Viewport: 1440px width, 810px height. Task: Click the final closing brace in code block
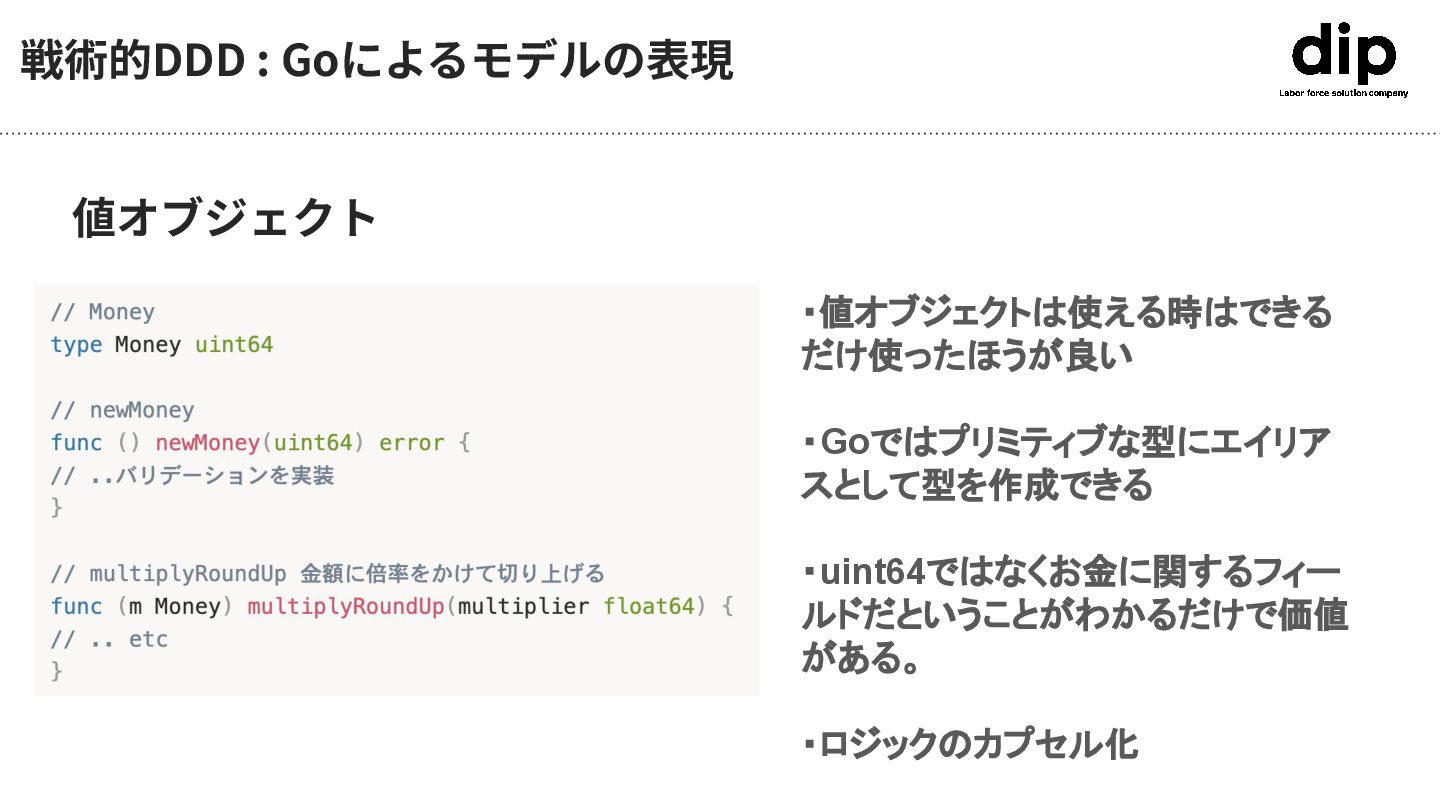tap(57, 671)
